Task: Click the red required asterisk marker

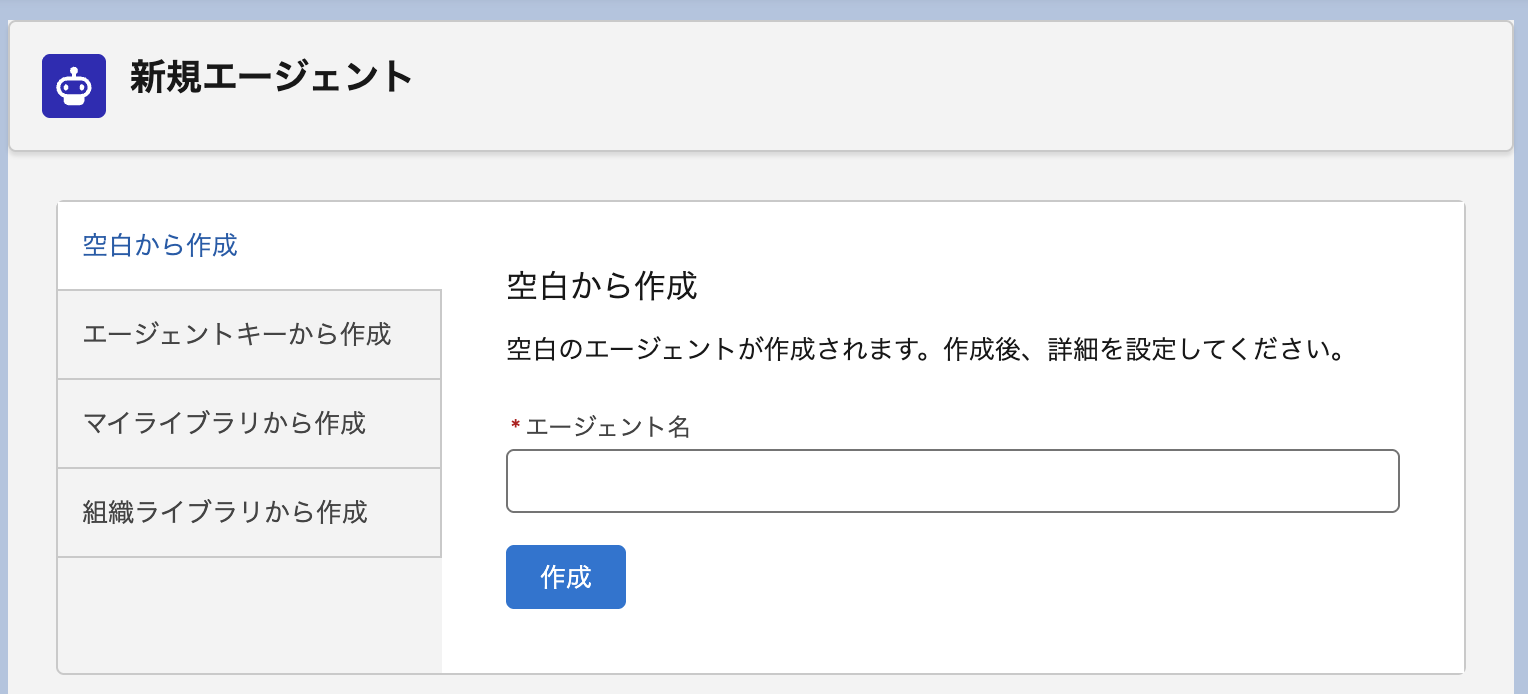Action: pos(515,427)
